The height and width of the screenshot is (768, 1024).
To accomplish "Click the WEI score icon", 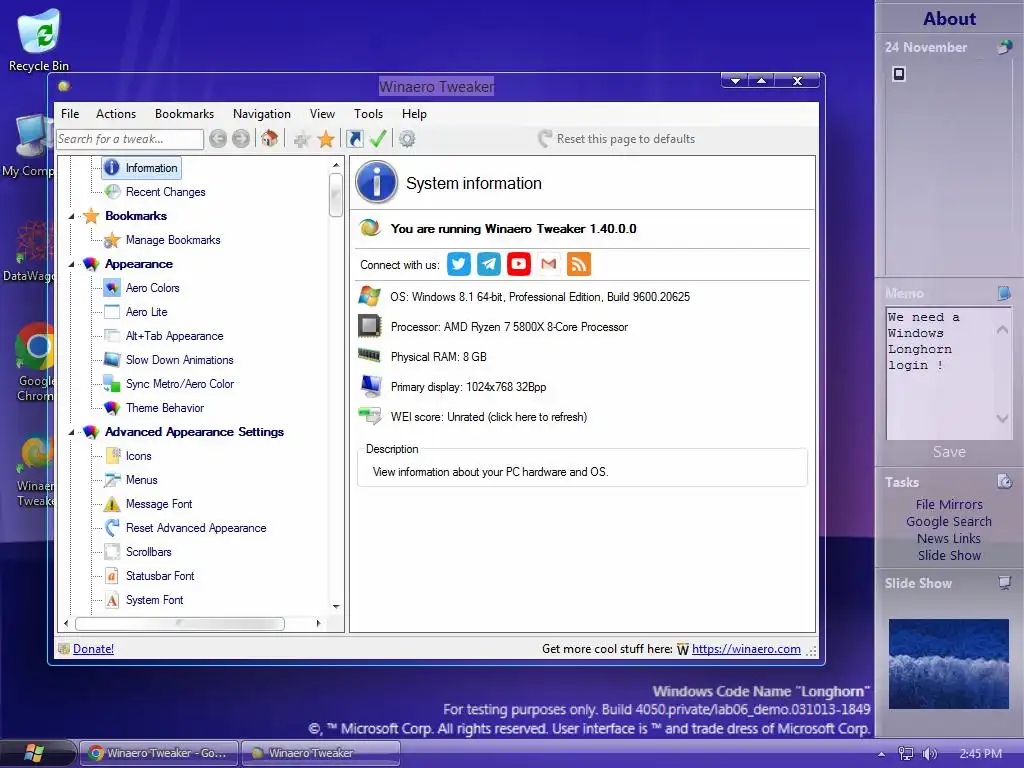I will [370, 416].
